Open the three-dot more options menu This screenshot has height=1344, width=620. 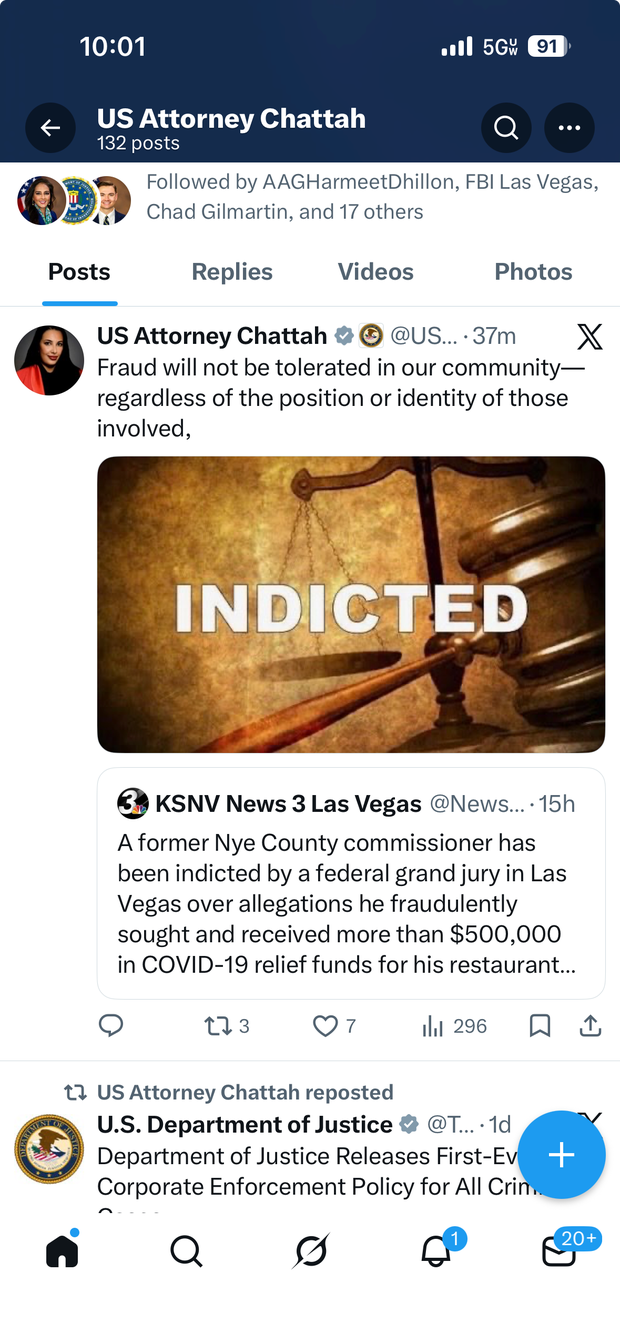tap(569, 128)
